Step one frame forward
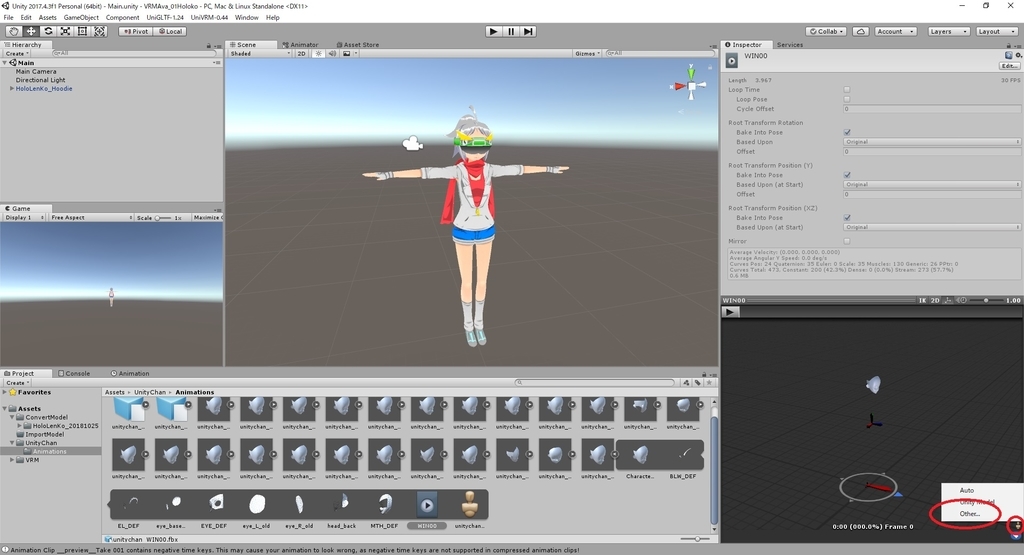1024x555 pixels. point(528,31)
